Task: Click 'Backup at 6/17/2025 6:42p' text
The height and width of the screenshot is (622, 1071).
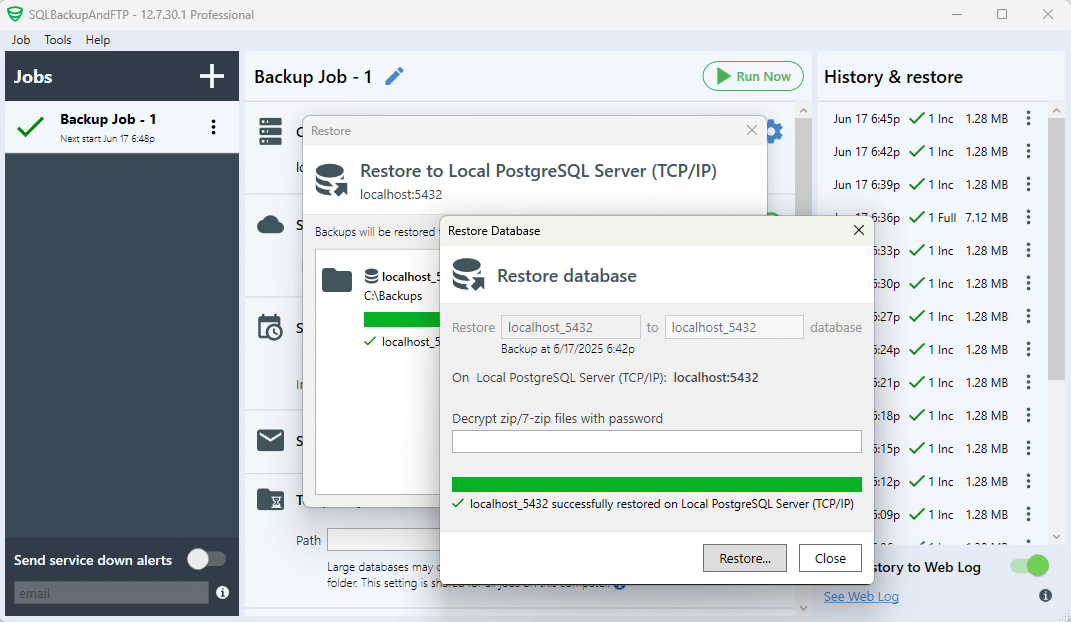Action: (568, 349)
